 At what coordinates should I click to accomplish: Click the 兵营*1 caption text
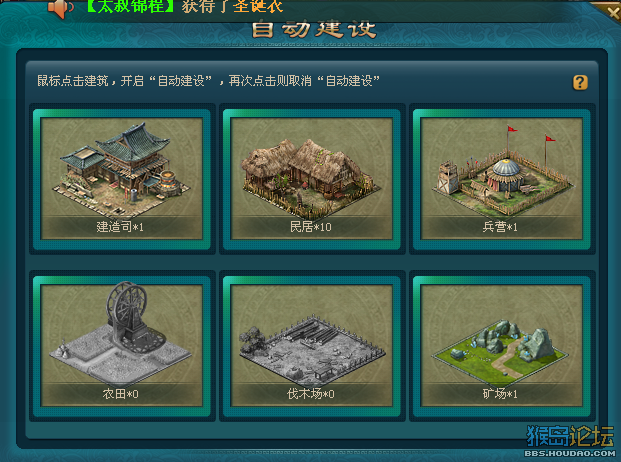pos(500,227)
